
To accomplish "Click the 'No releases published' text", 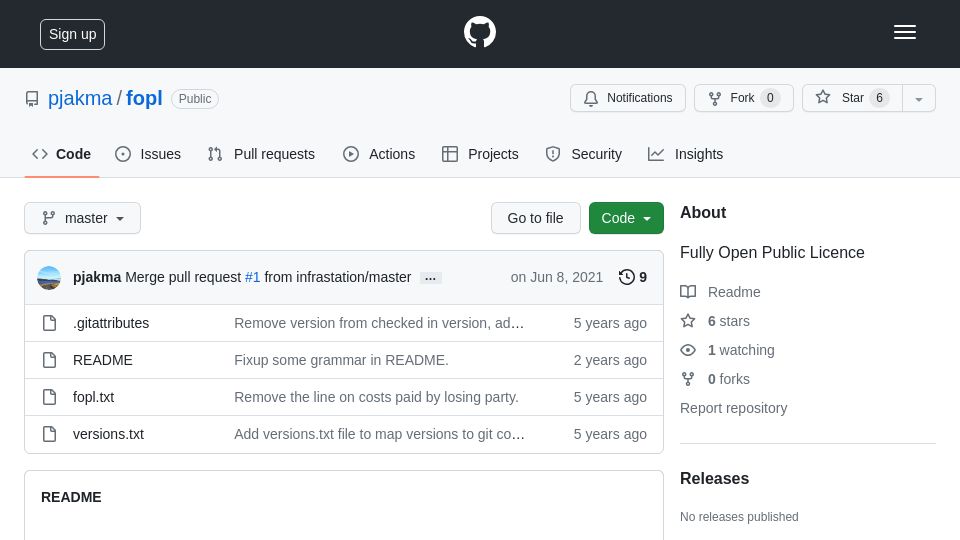I will 739,517.
